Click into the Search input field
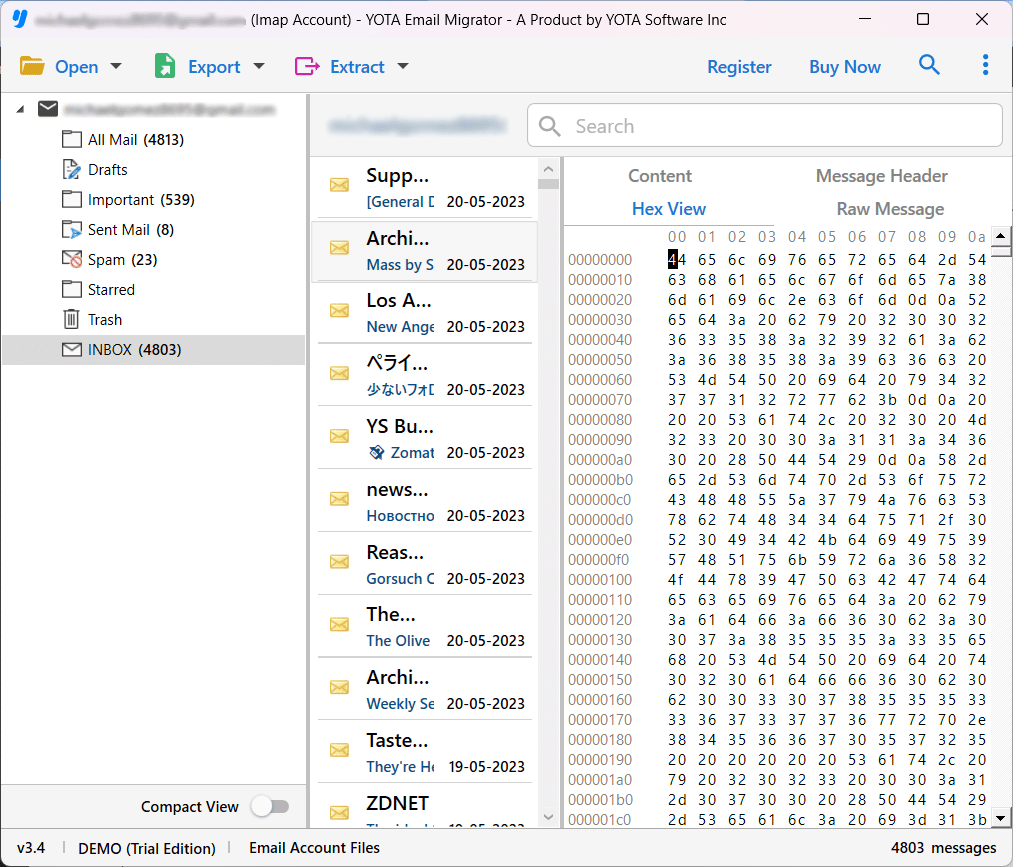1013x867 pixels. coord(764,125)
